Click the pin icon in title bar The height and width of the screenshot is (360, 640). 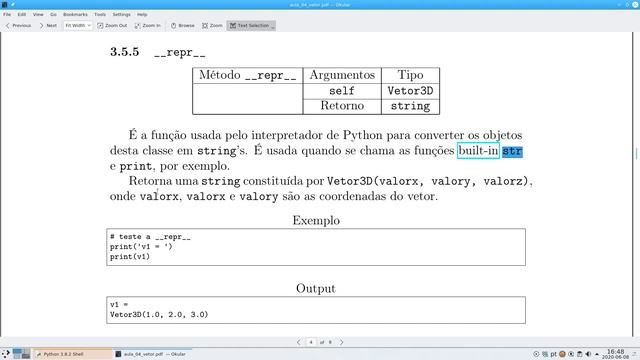[13, 4]
